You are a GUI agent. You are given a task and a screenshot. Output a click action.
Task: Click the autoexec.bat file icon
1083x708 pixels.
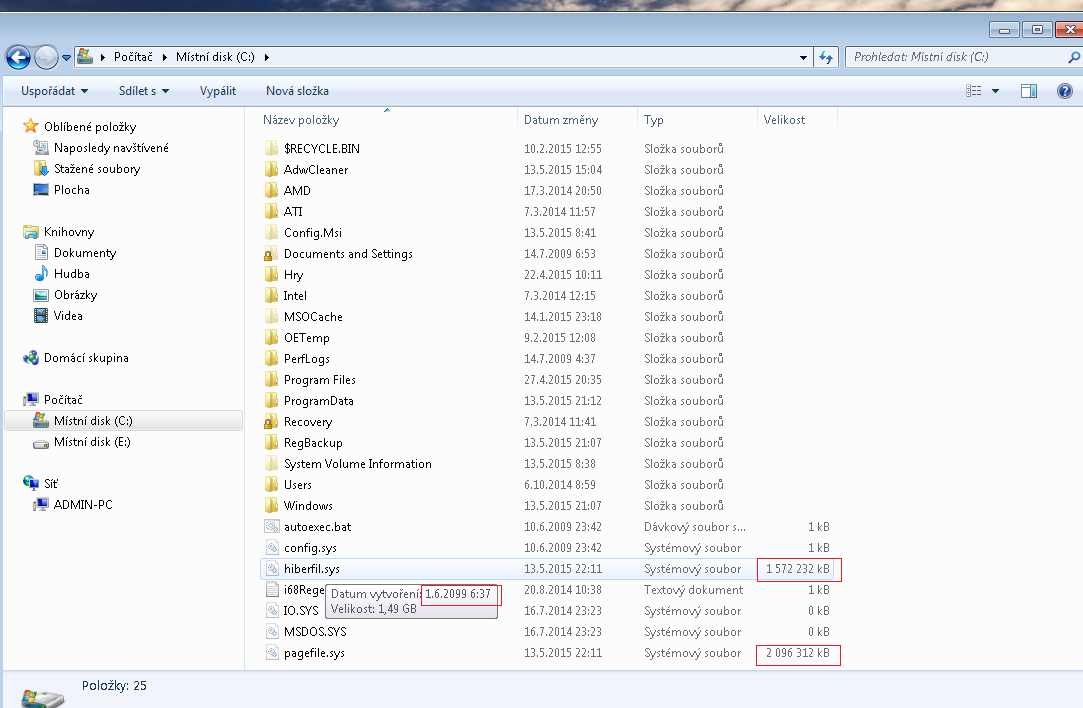click(x=272, y=526)
